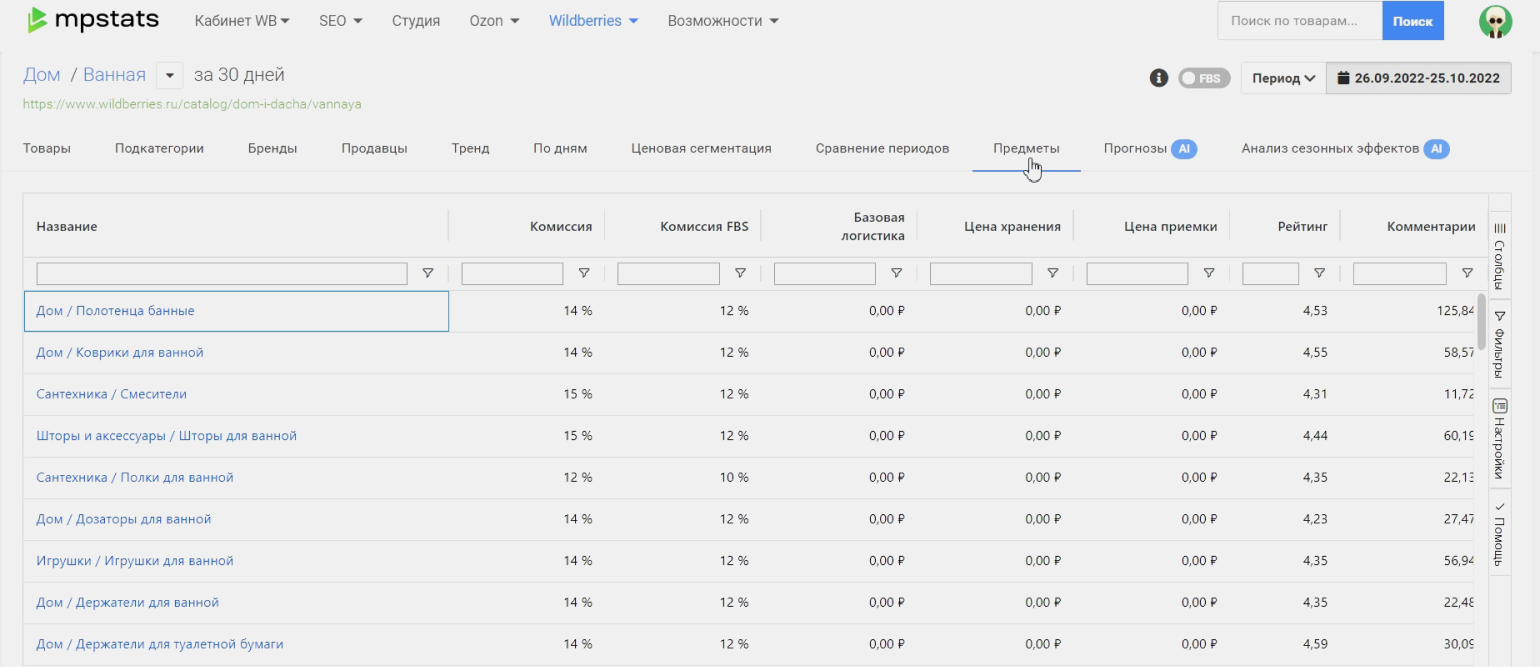
Task: Open the wildberries.ru catalog URL link
Action: click(x=192, y=104)
